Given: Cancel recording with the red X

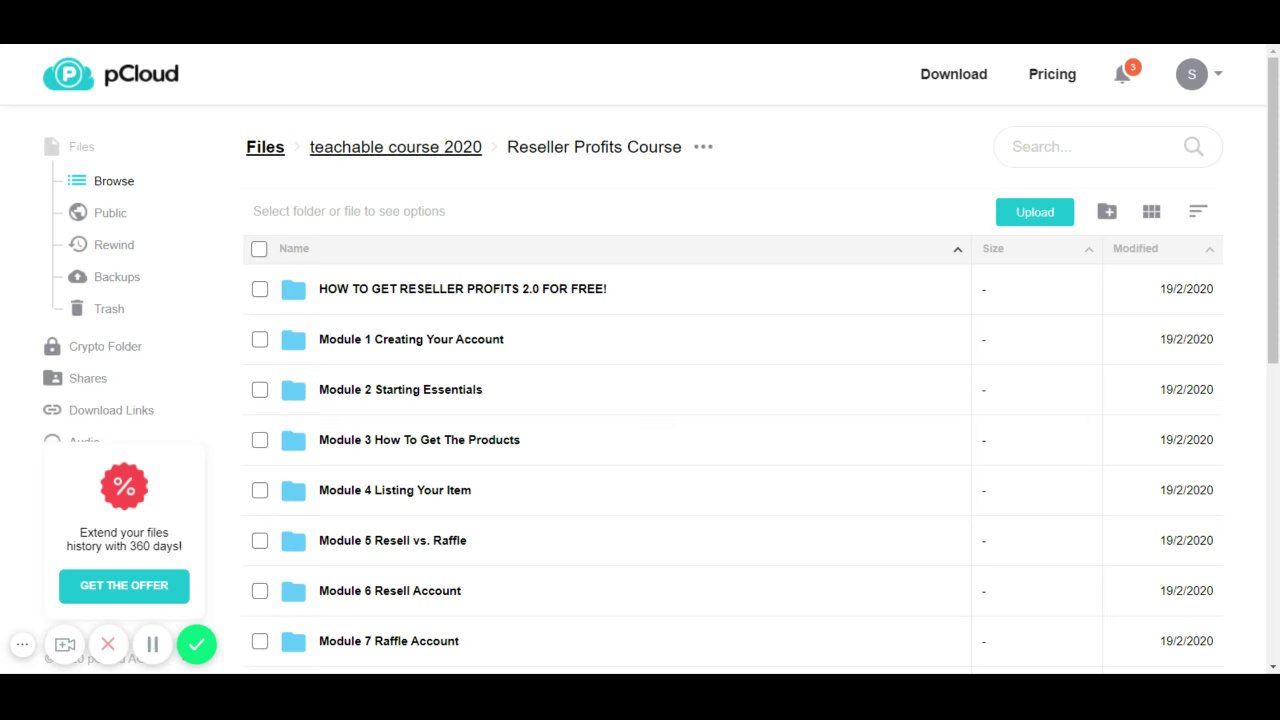Looking at the screenshot, I should tap(108, 645).
